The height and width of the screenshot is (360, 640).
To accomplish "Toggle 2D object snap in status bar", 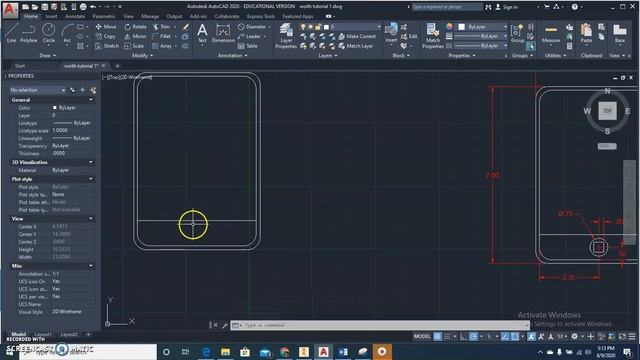I will [x=515, y=336].
